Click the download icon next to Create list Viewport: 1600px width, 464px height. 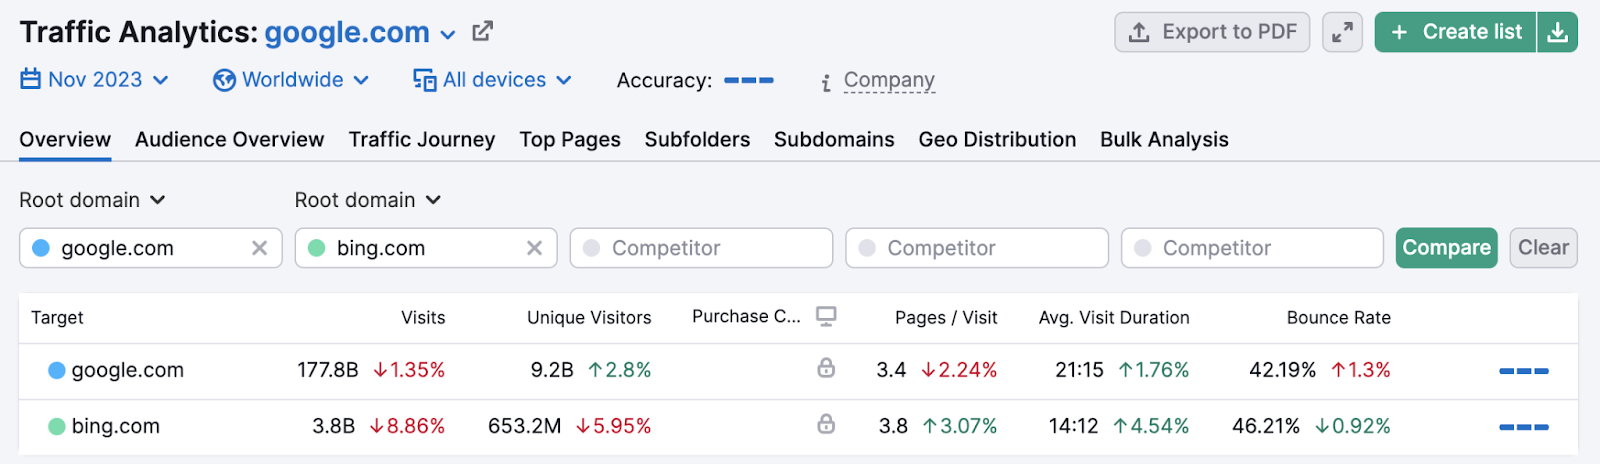point(1557,33)
